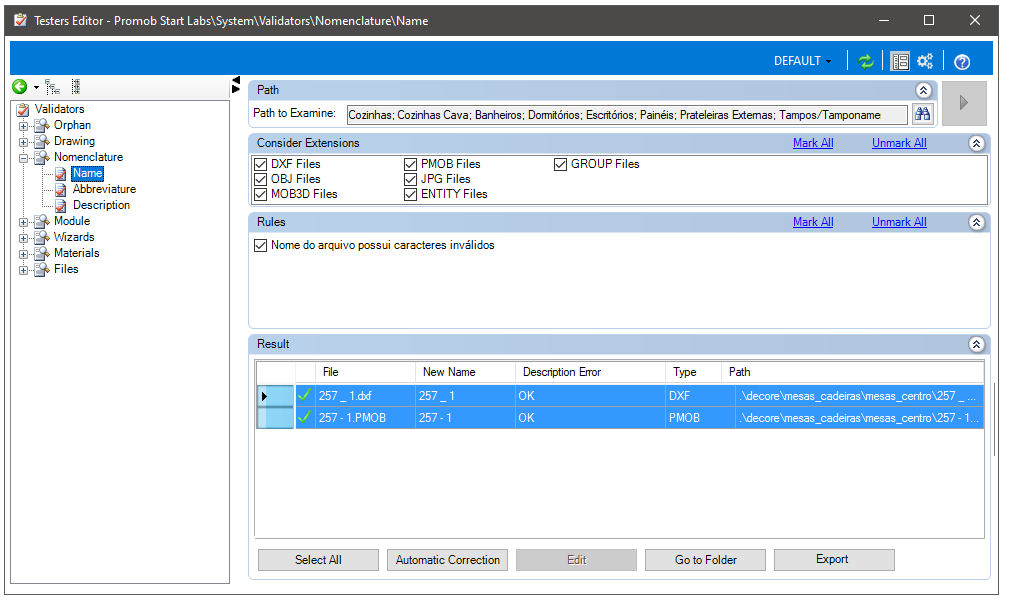Image resolution: width=1014 pixels, height=602 pixels.
Task: Click the green back arrow icon
Action: pos(20,87)
